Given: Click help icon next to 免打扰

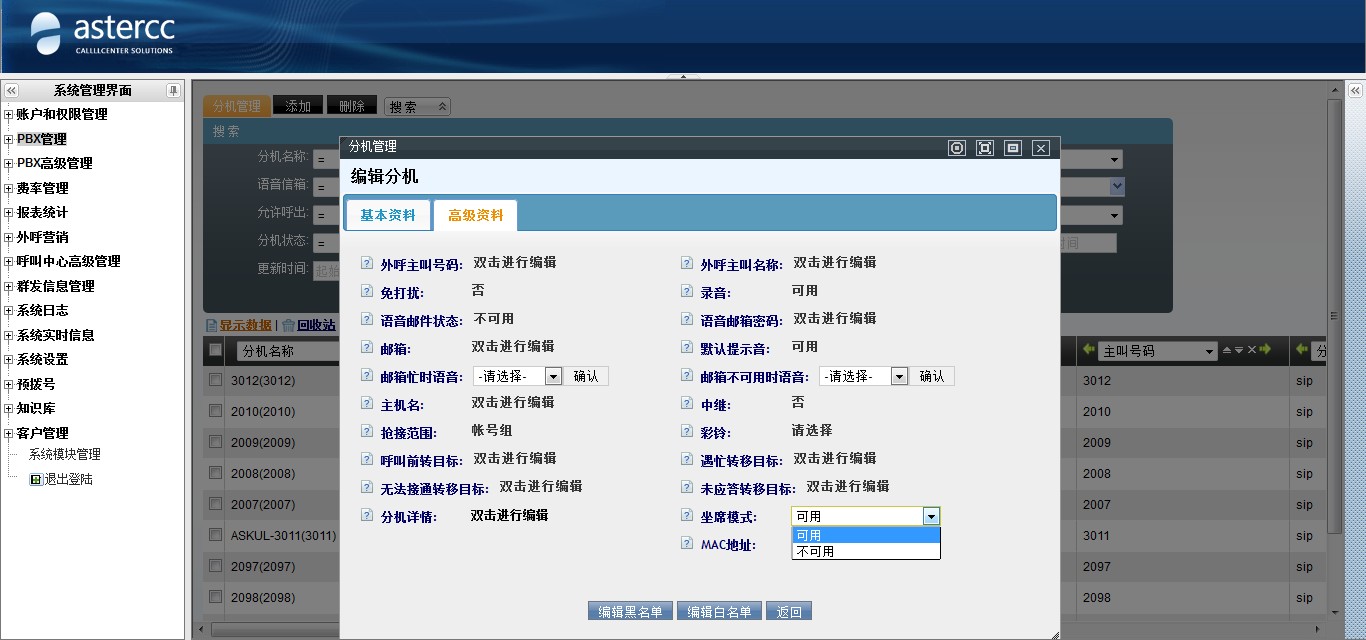Looking at the screenshot, I should pos(367,292).
